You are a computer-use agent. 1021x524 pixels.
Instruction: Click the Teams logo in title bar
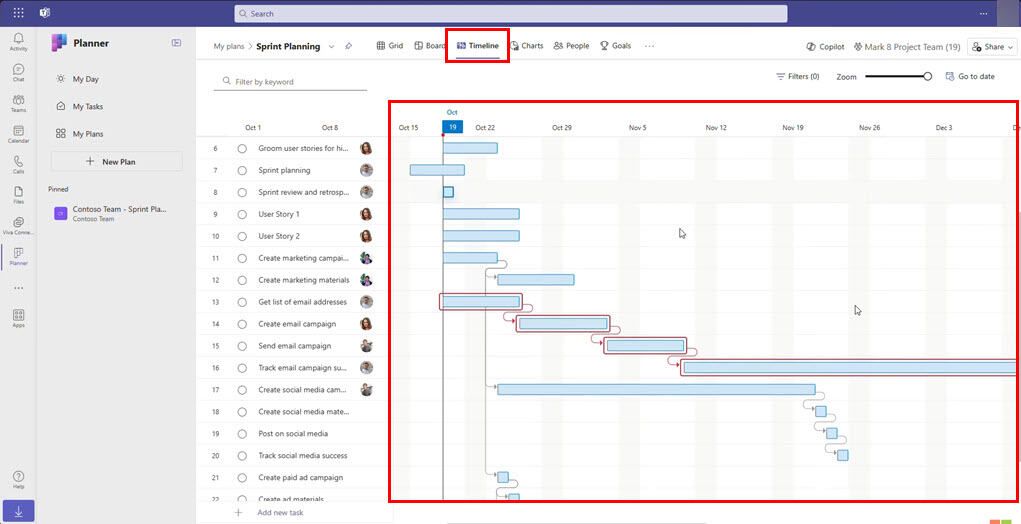45,13
